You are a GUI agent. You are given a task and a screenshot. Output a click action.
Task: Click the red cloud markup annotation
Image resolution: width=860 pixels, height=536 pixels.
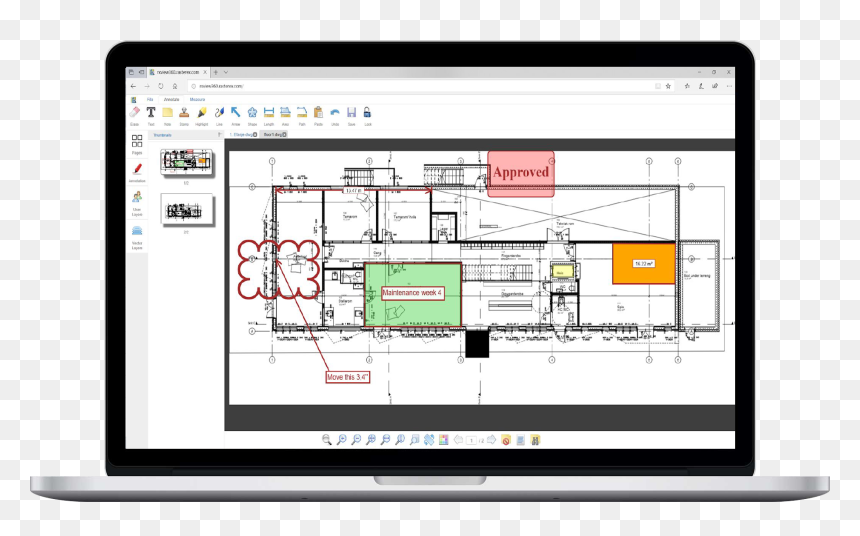click(x=279, y=269)
